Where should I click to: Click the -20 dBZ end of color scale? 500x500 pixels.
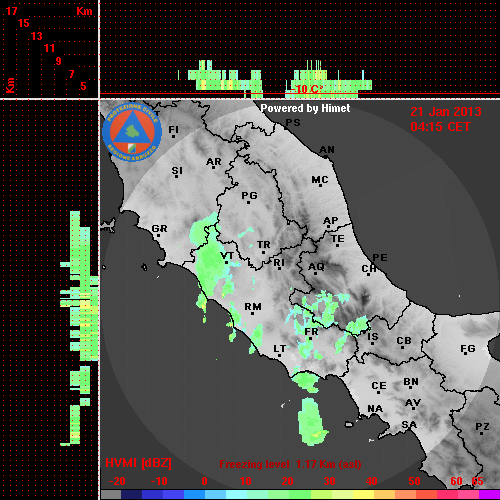click(x=111, y=495)
